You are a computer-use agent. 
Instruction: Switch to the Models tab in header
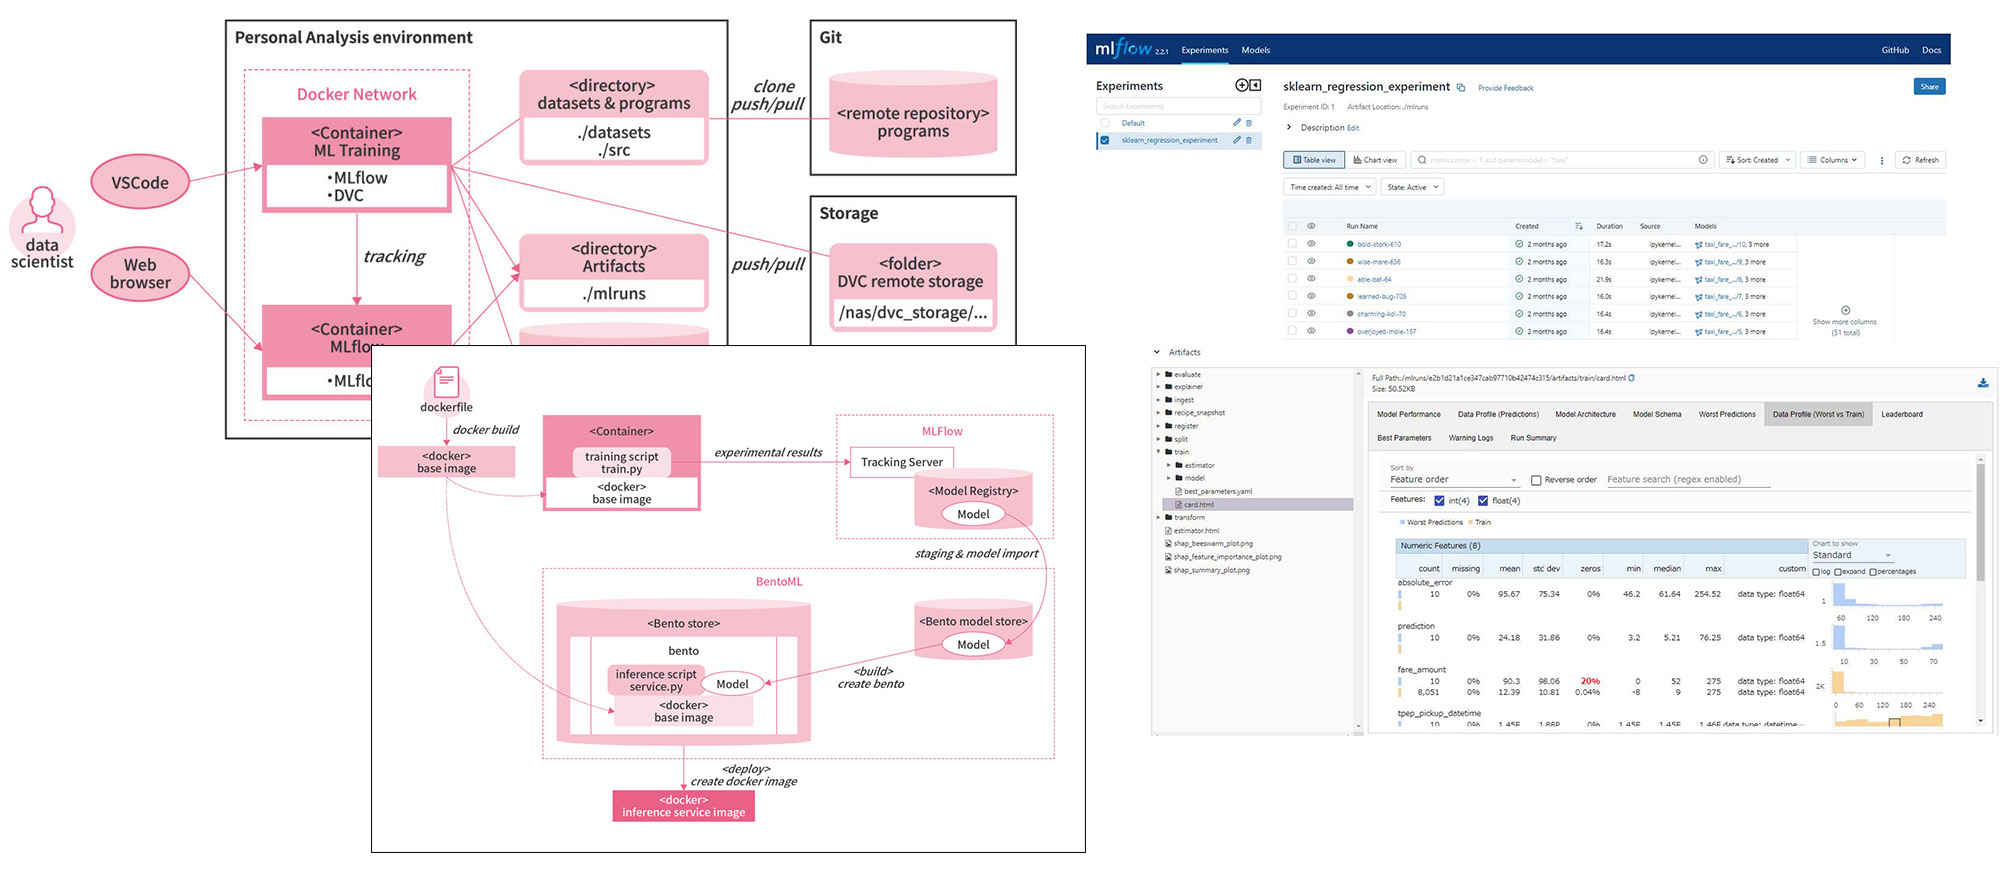pos(1256,50)
